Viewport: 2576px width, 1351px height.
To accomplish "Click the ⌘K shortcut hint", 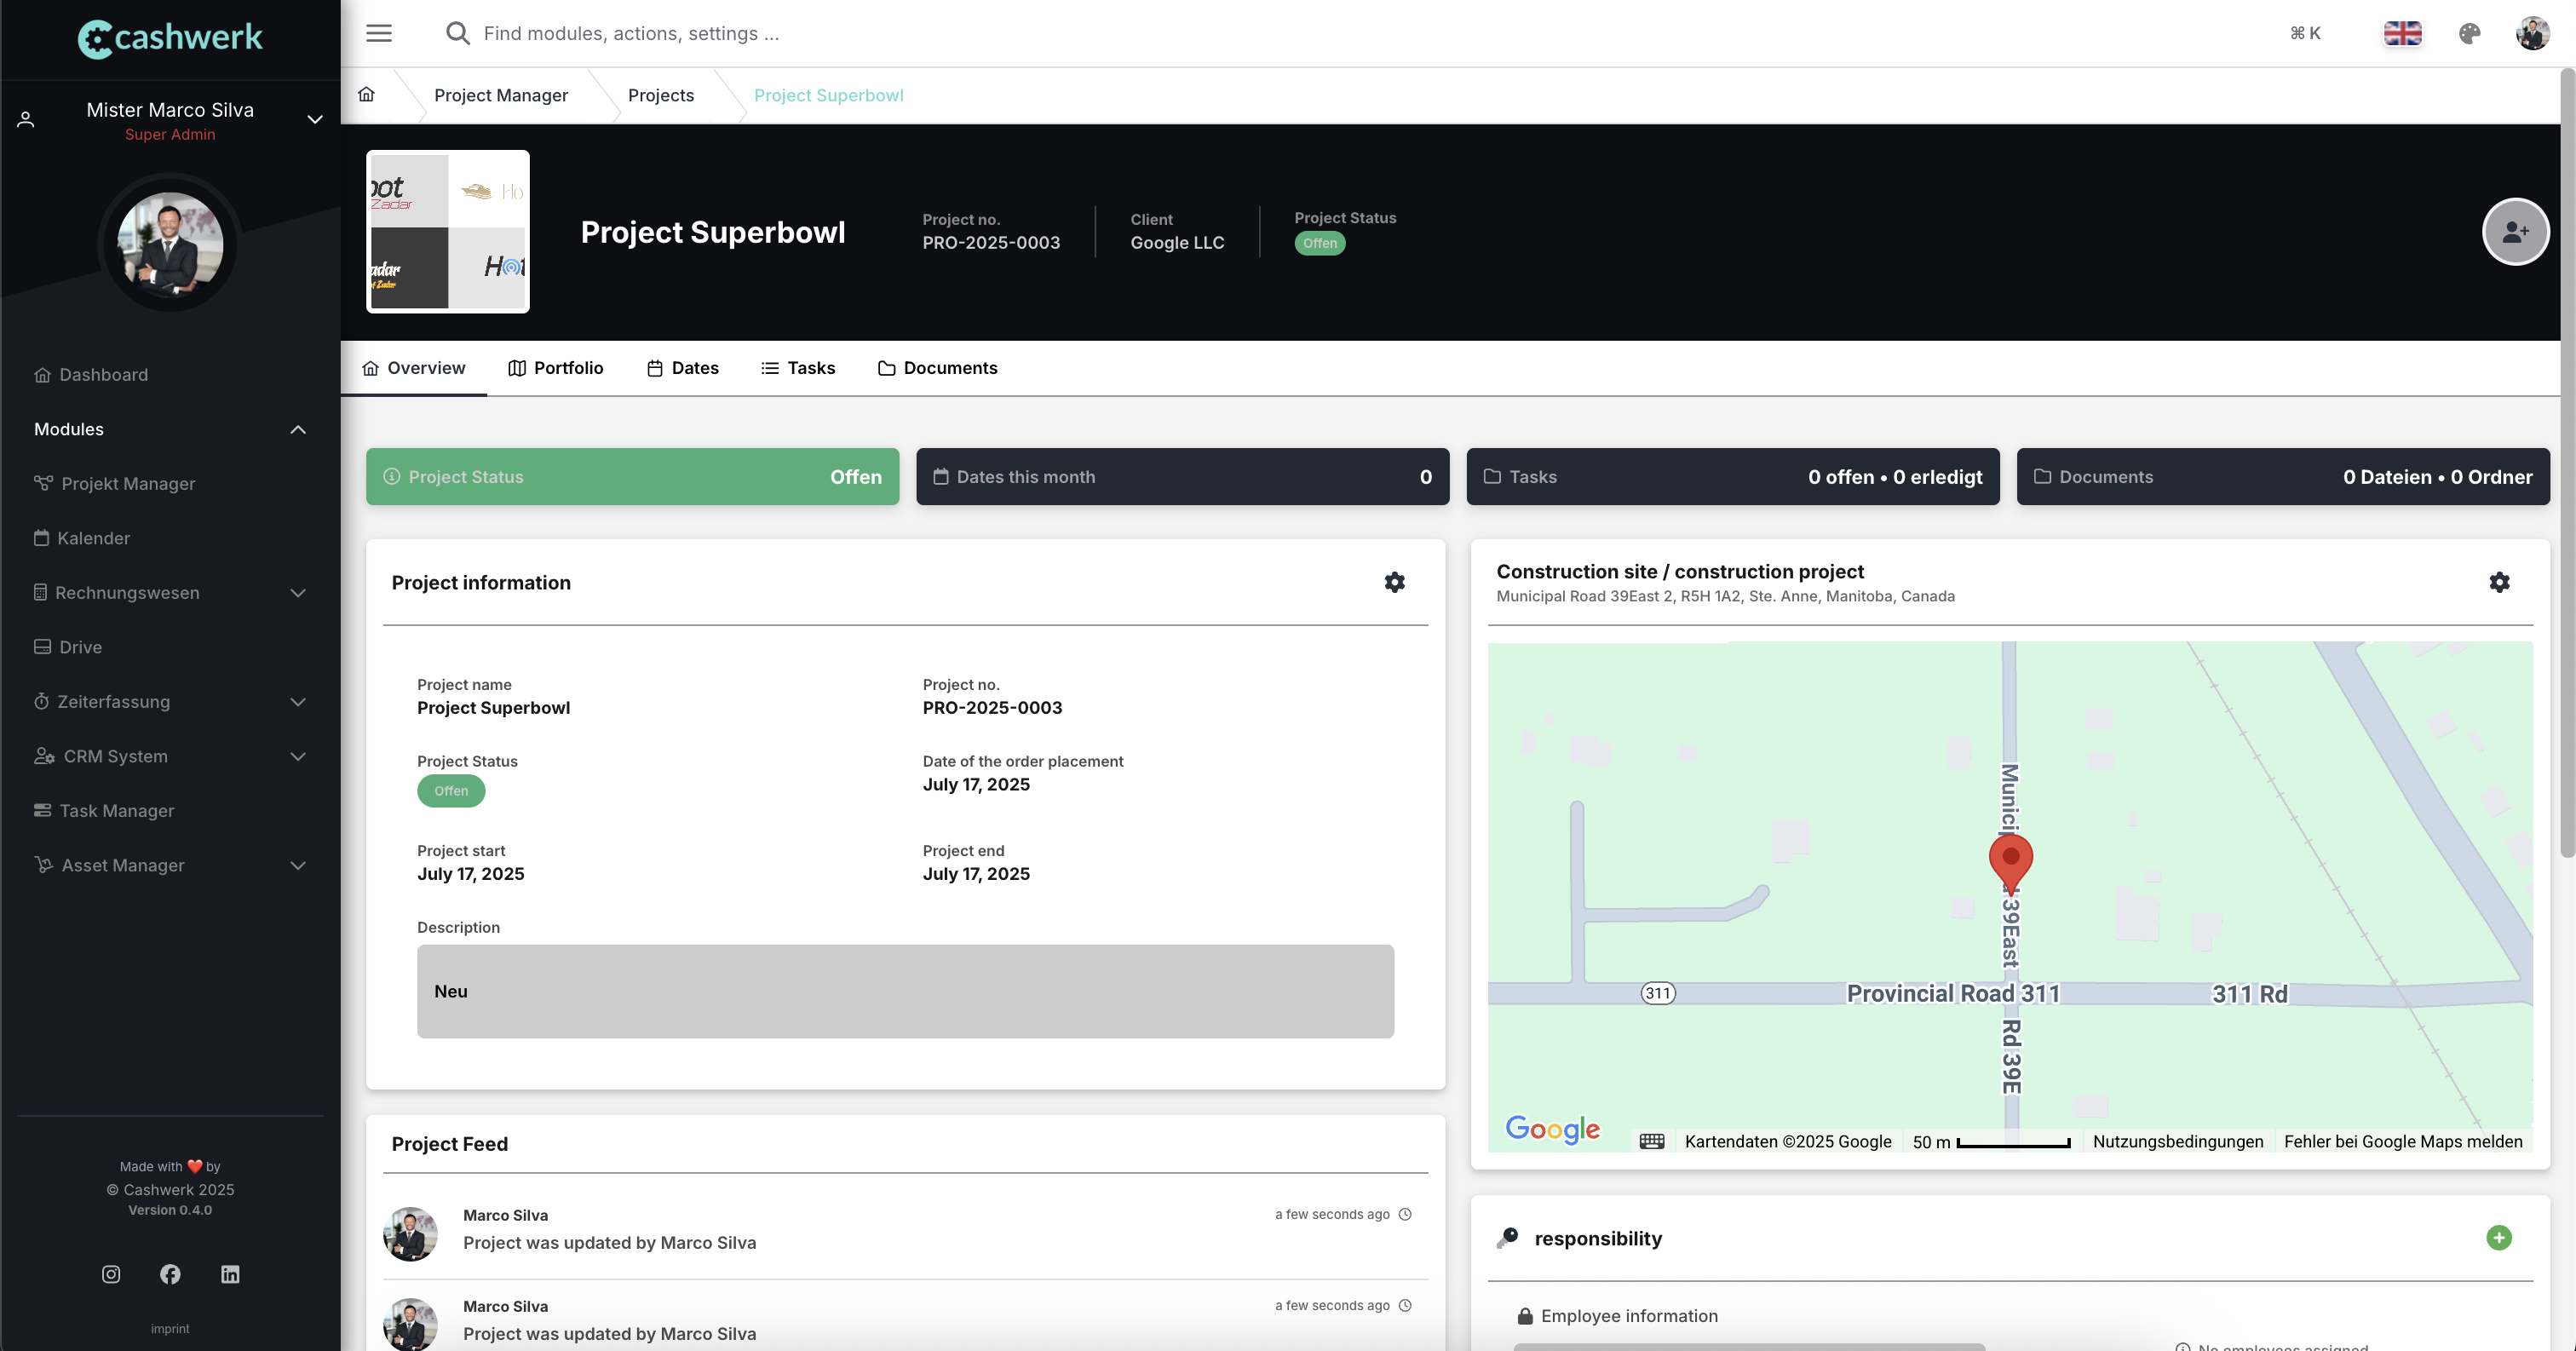I will [2305, 33].
